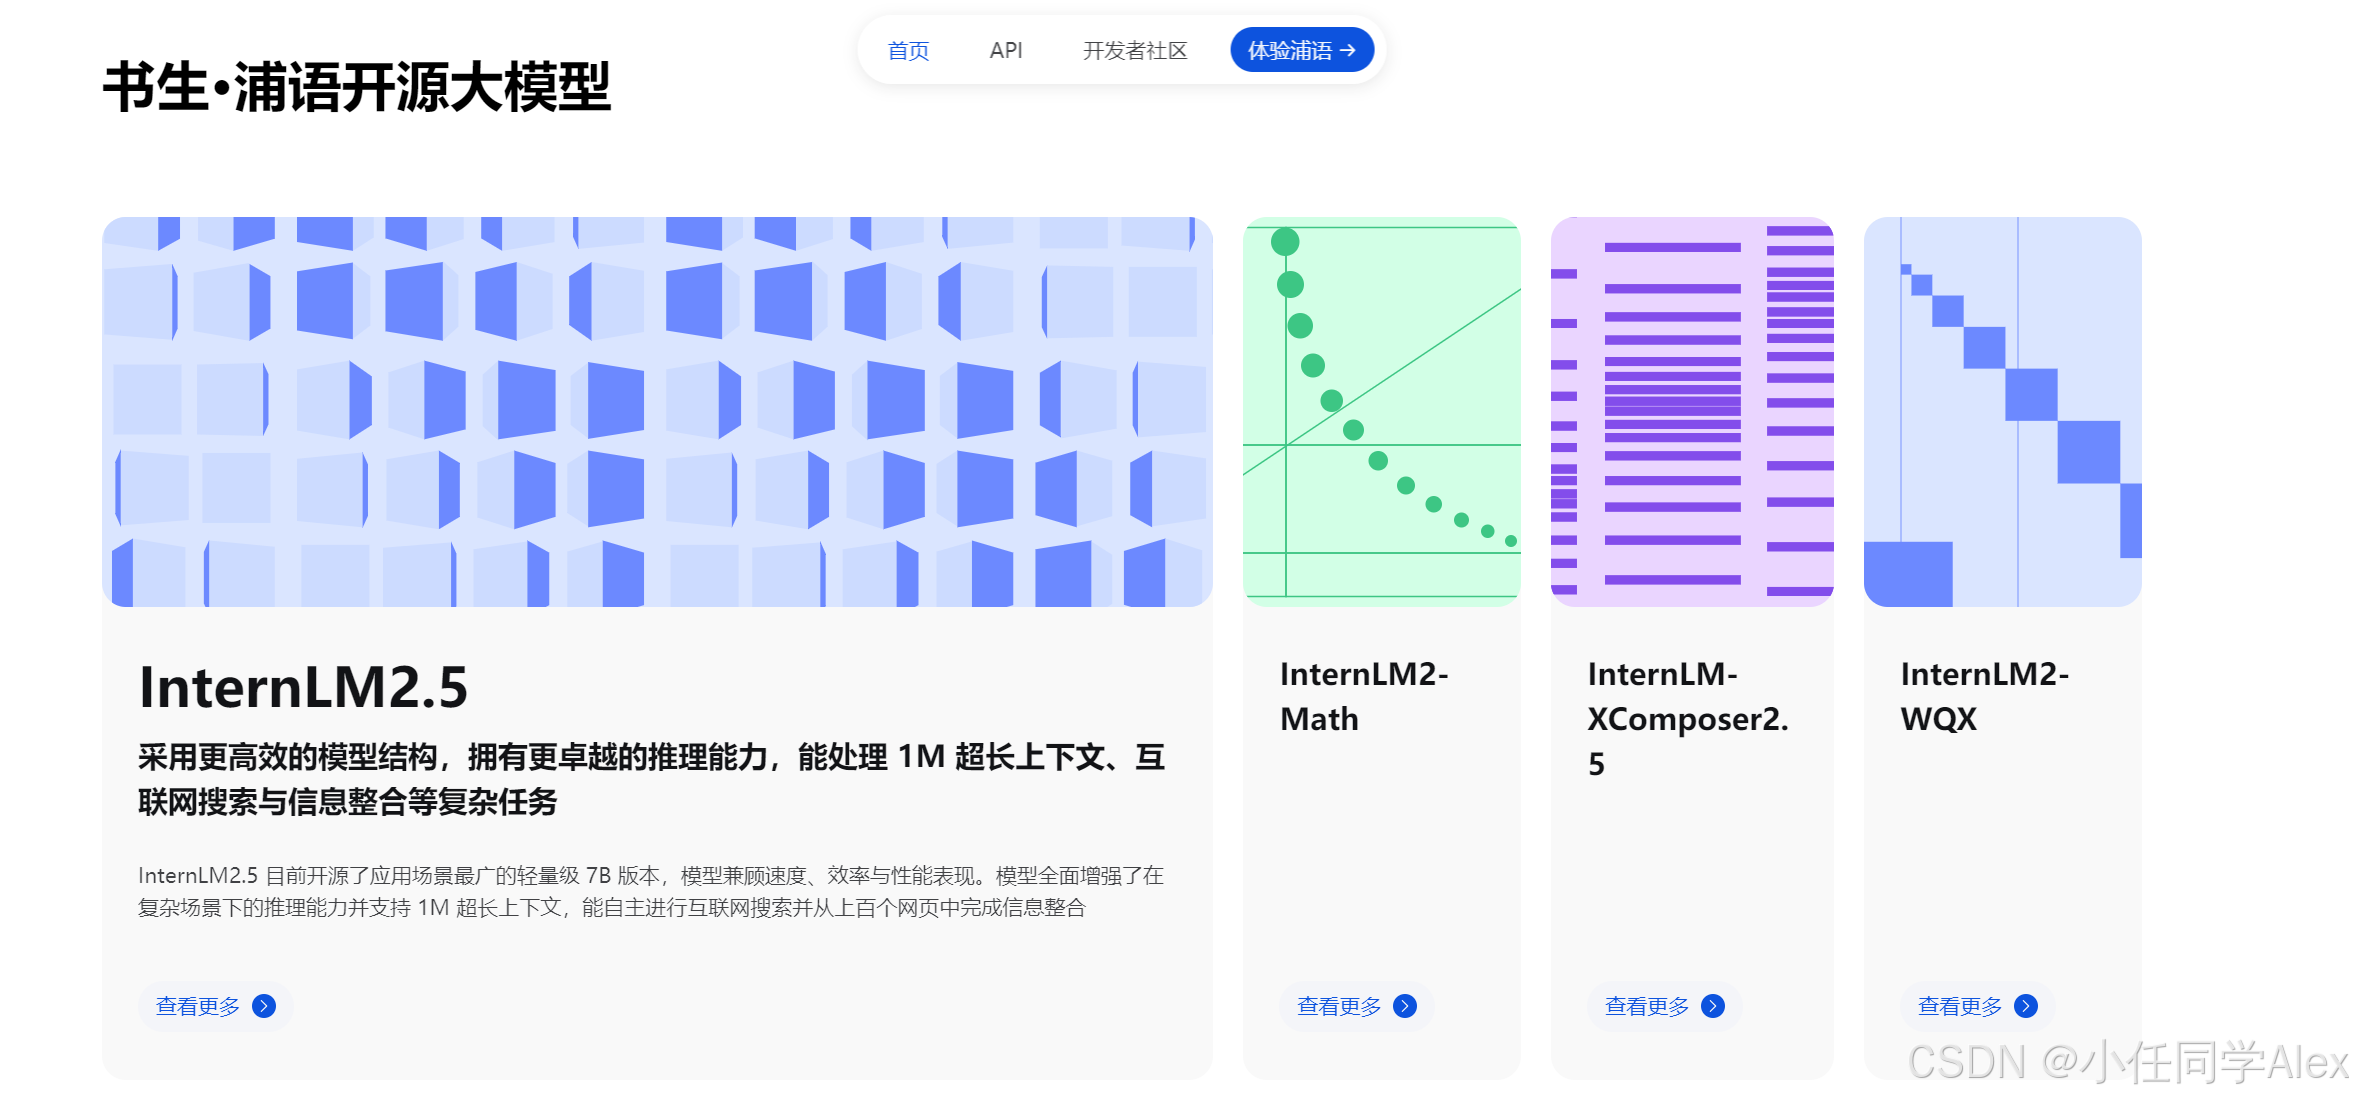Click the blue cubes InternLM2.5 banner image
The height and width of the screenshot is (1101, 2353).
[657, 411]
